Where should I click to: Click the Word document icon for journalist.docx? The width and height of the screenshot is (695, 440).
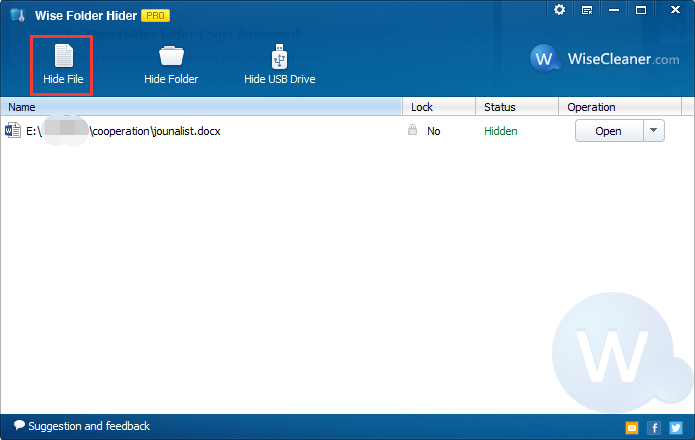pos(13,131)
